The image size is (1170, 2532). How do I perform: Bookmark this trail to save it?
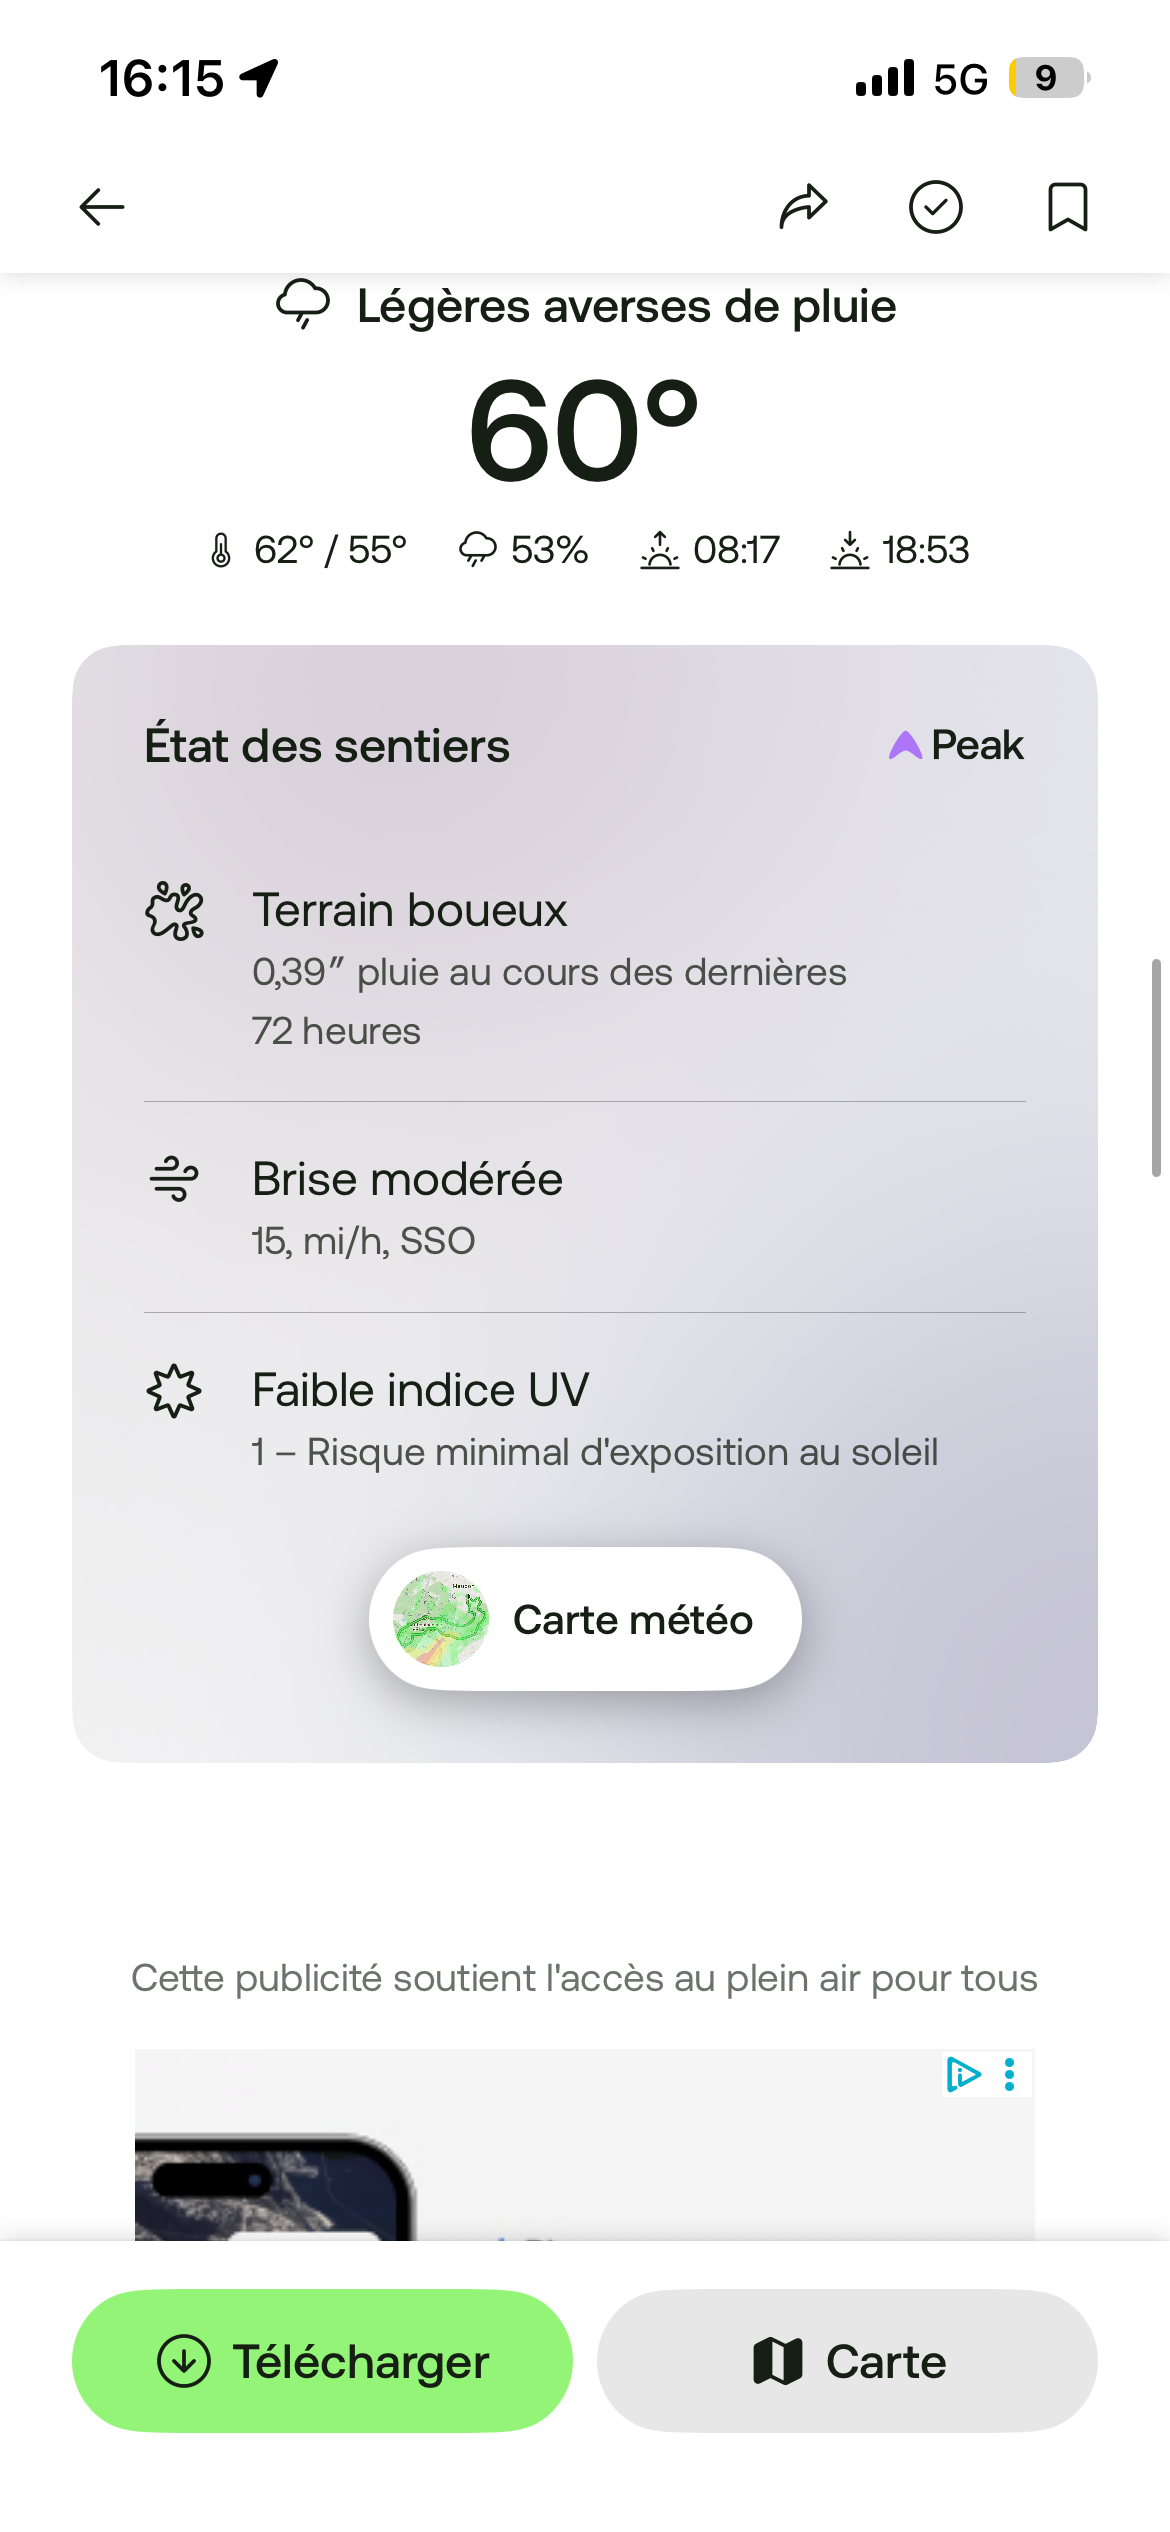coord(1067,207)
